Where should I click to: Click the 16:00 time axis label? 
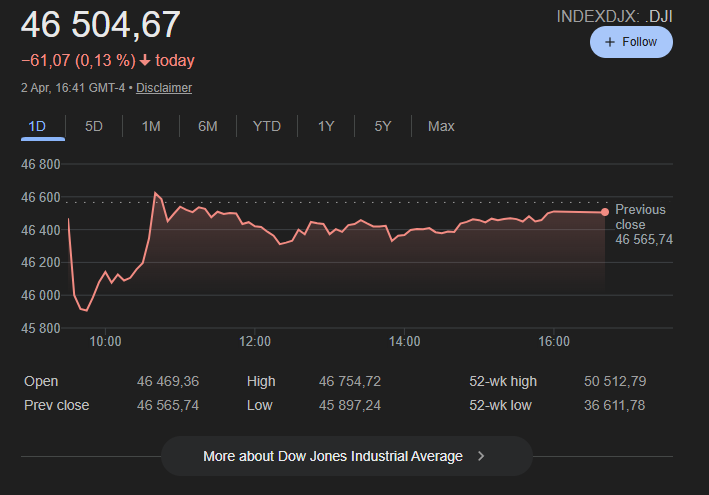pos(554,341)
